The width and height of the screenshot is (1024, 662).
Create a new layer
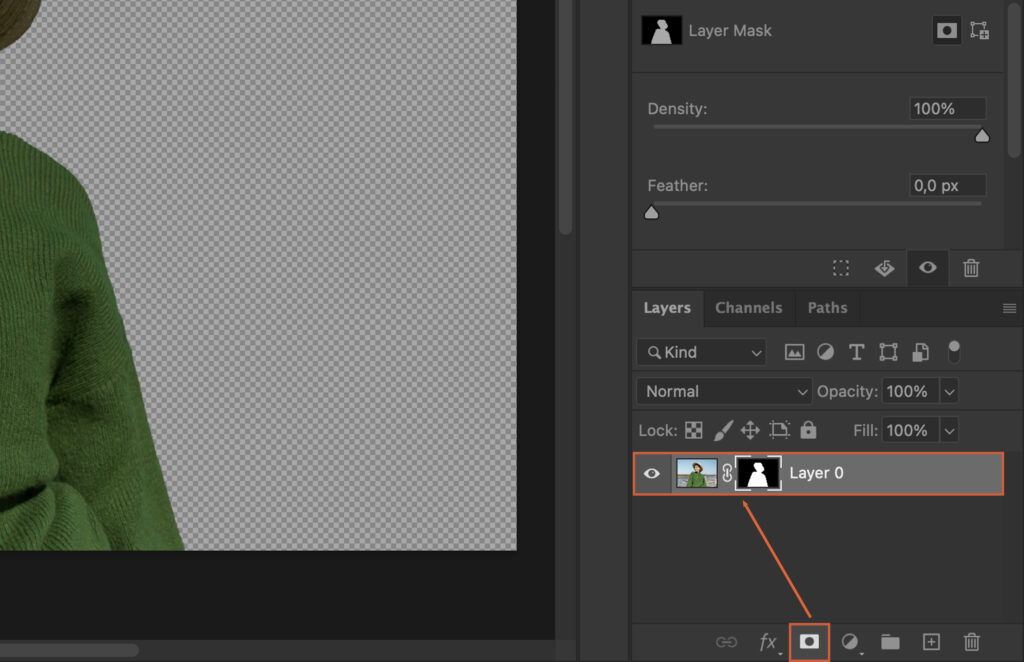pos(931,643)
